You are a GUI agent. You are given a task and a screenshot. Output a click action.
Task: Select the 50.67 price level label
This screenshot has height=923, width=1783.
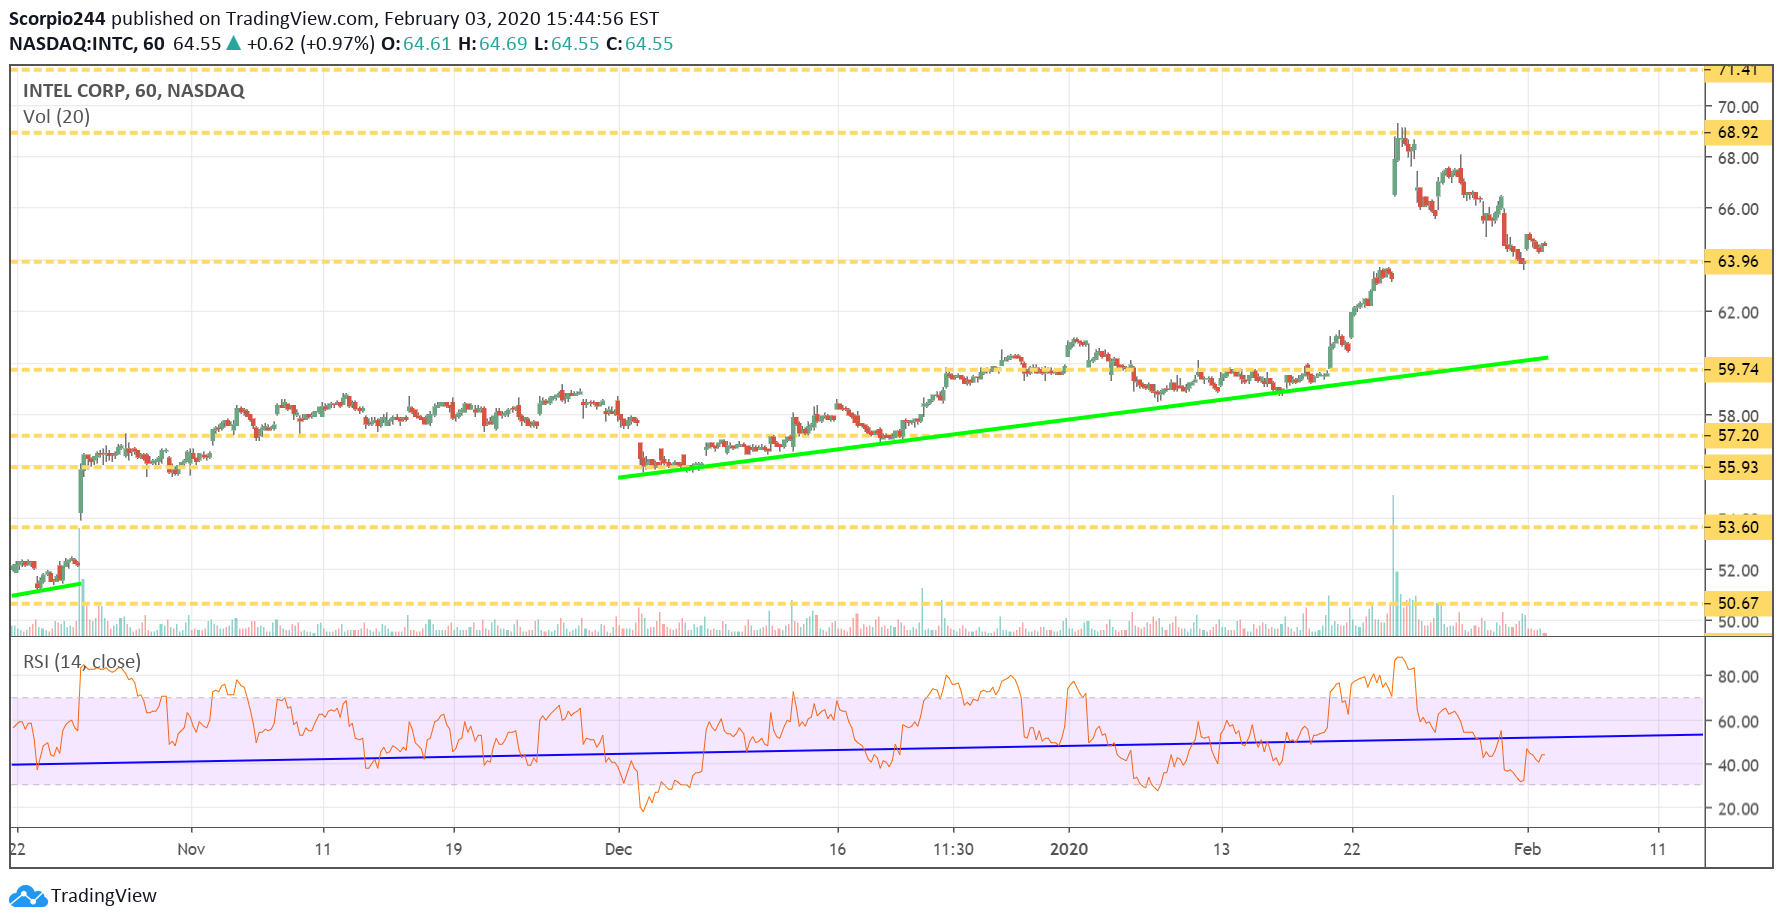click(1738, 603)
